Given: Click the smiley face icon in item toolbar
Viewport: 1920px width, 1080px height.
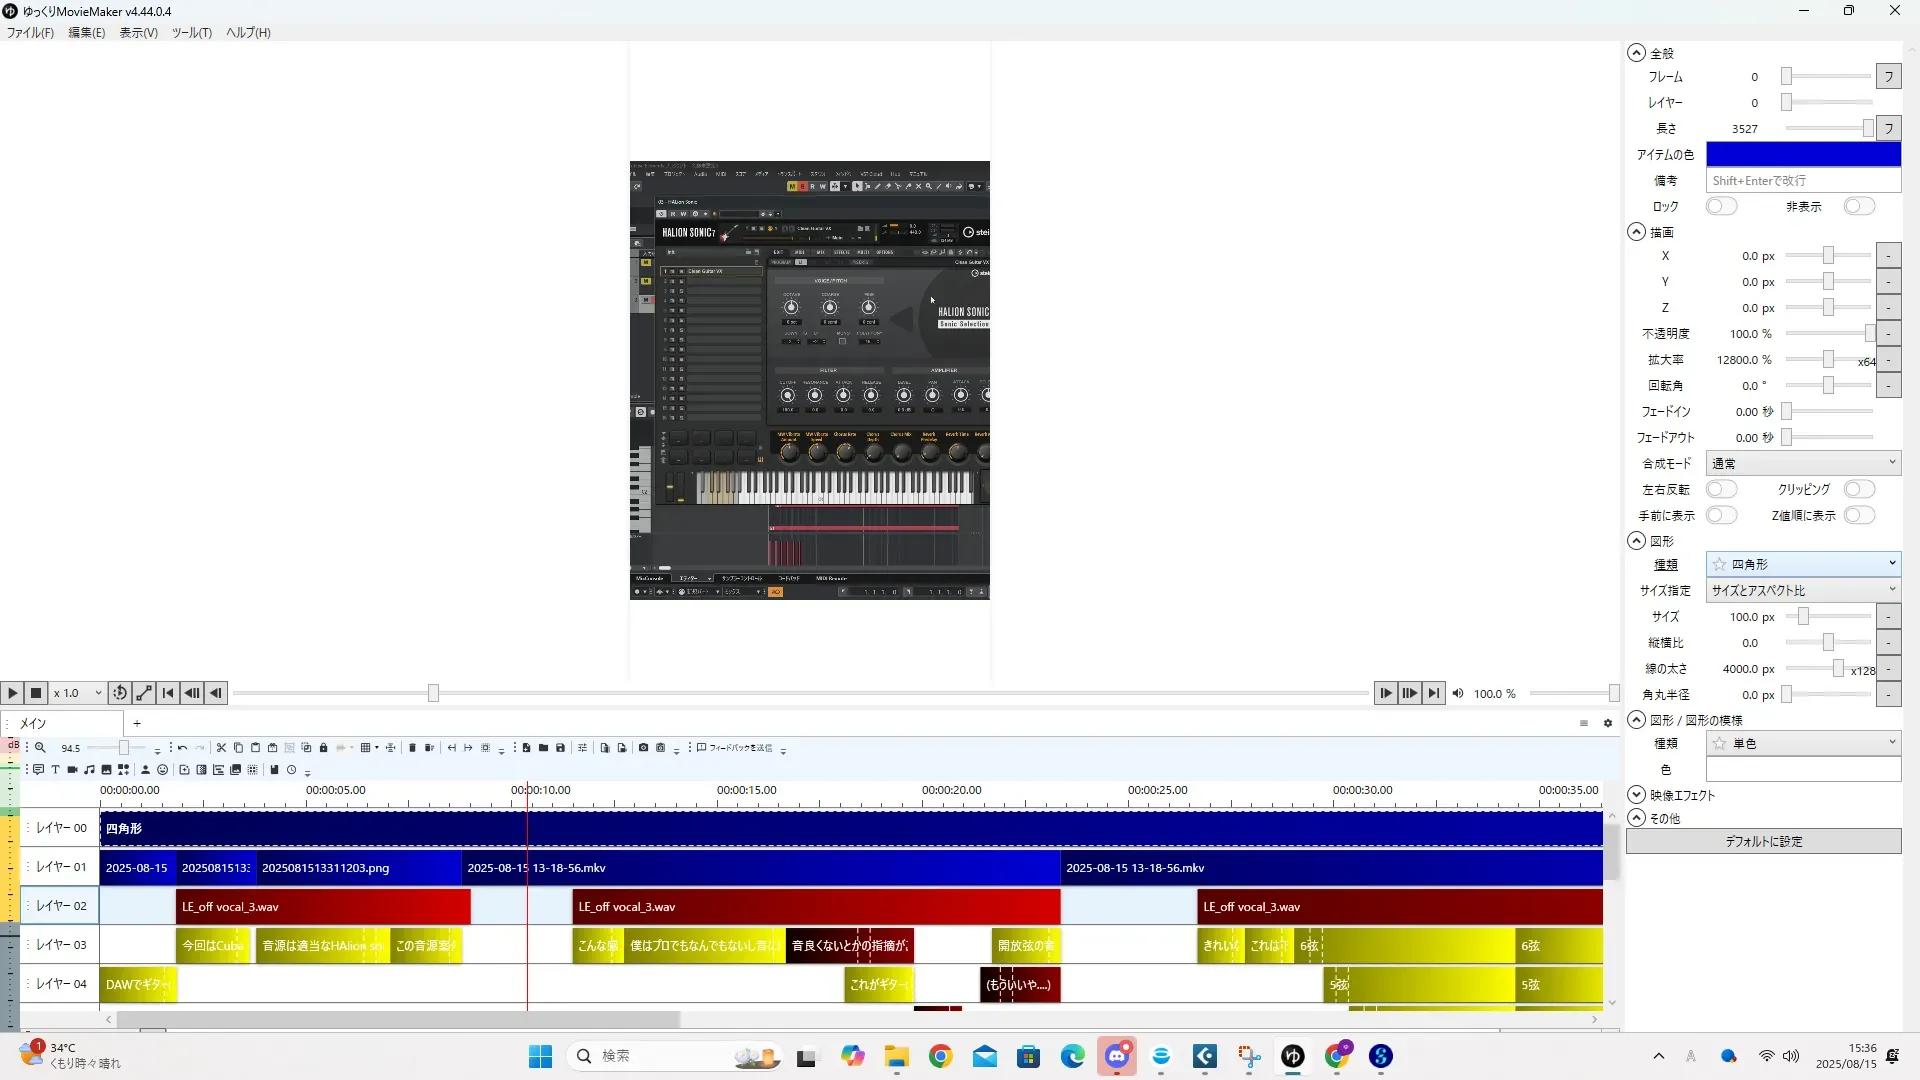Looking at the screenshot, I should pos(162,770).
